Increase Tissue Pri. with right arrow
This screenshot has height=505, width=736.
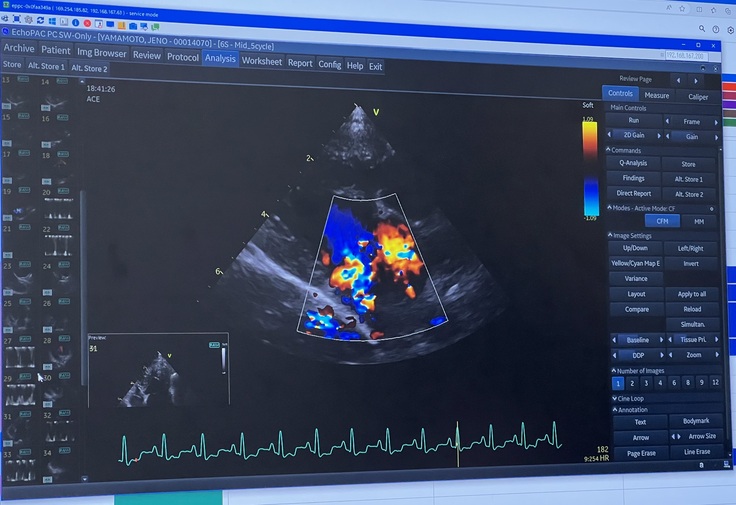pos(718,340)
